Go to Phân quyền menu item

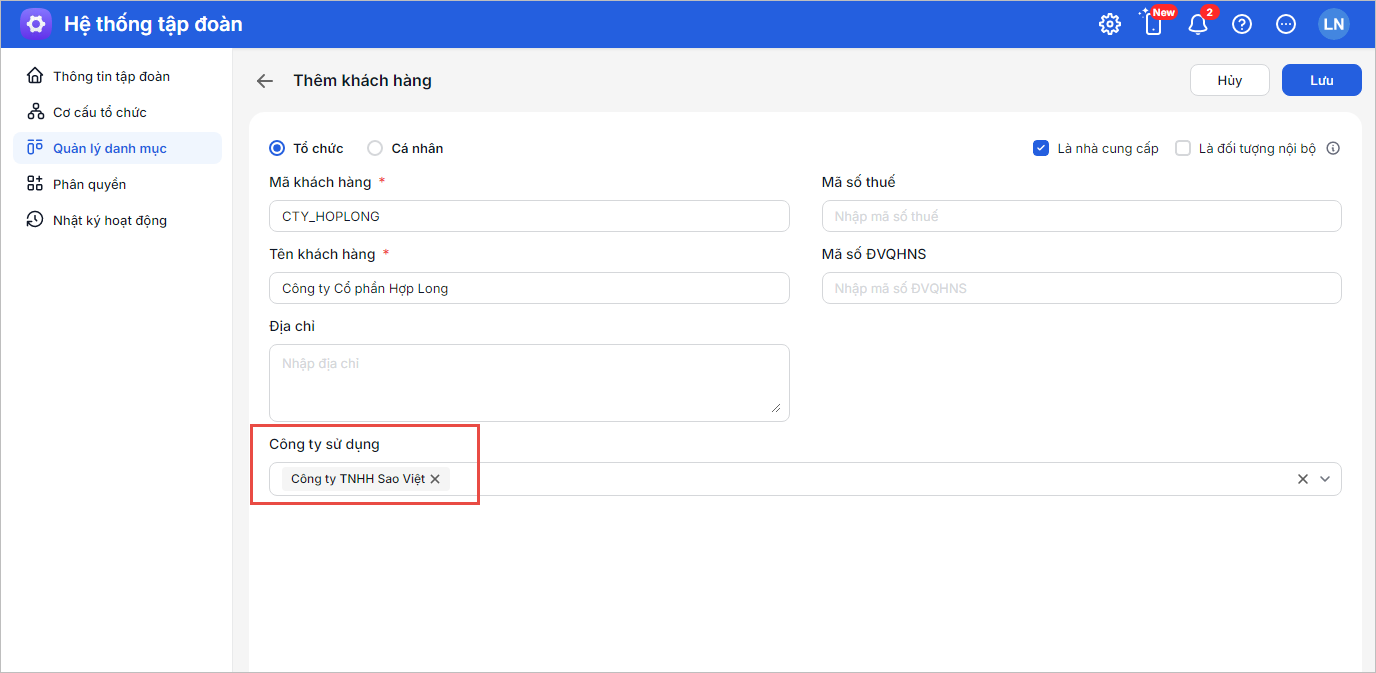(89, 184)
